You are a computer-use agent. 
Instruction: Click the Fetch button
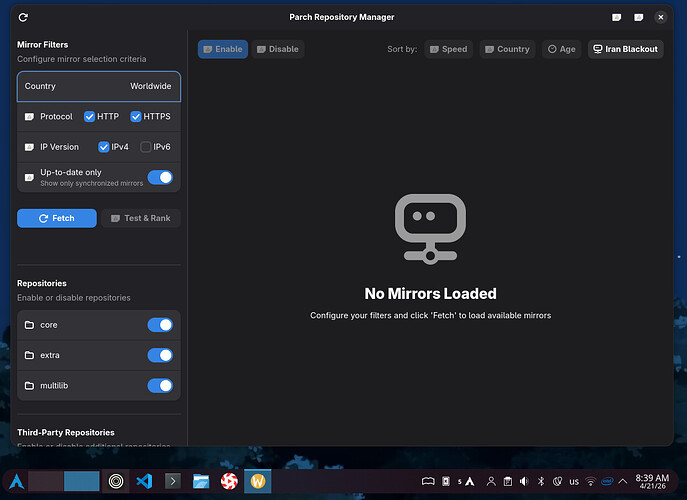click(57, 218)
